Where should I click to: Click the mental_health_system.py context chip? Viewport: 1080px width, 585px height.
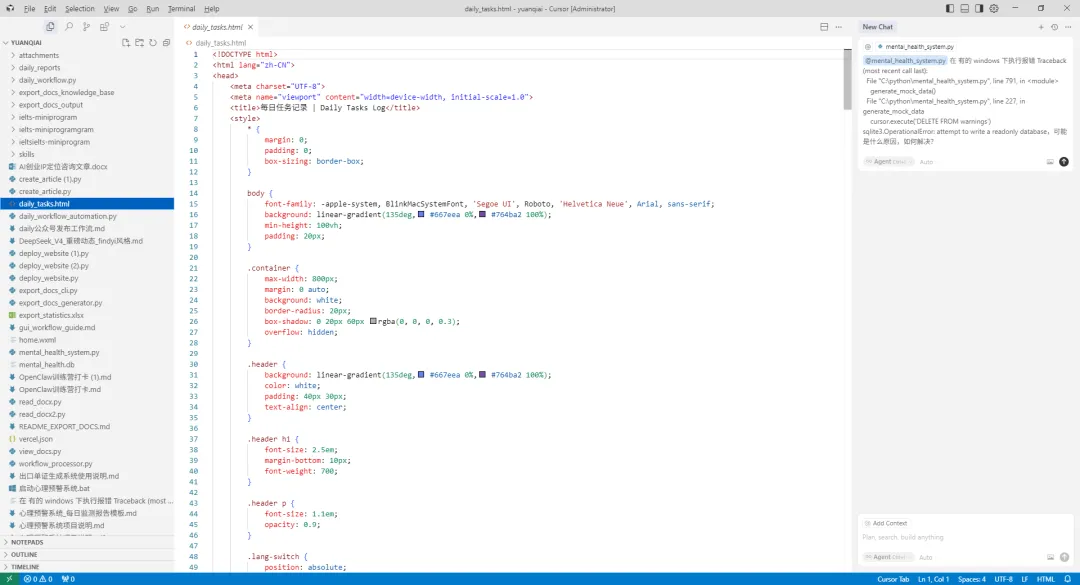coord(915,46)
